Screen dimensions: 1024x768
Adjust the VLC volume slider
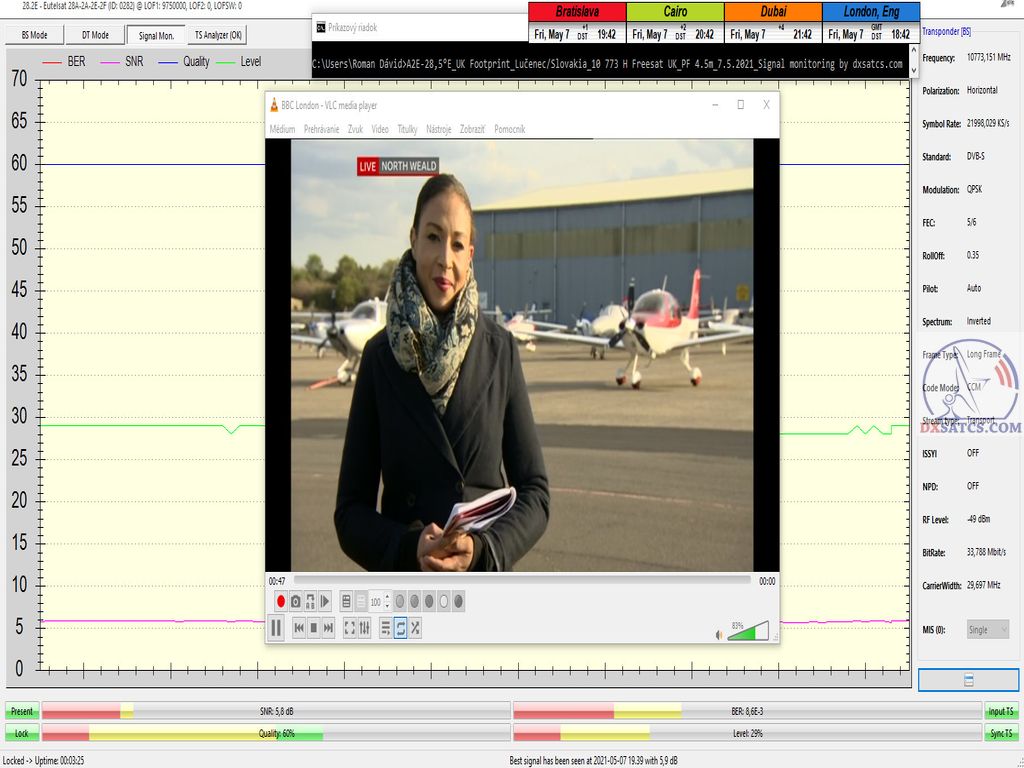tap(748, 631)
